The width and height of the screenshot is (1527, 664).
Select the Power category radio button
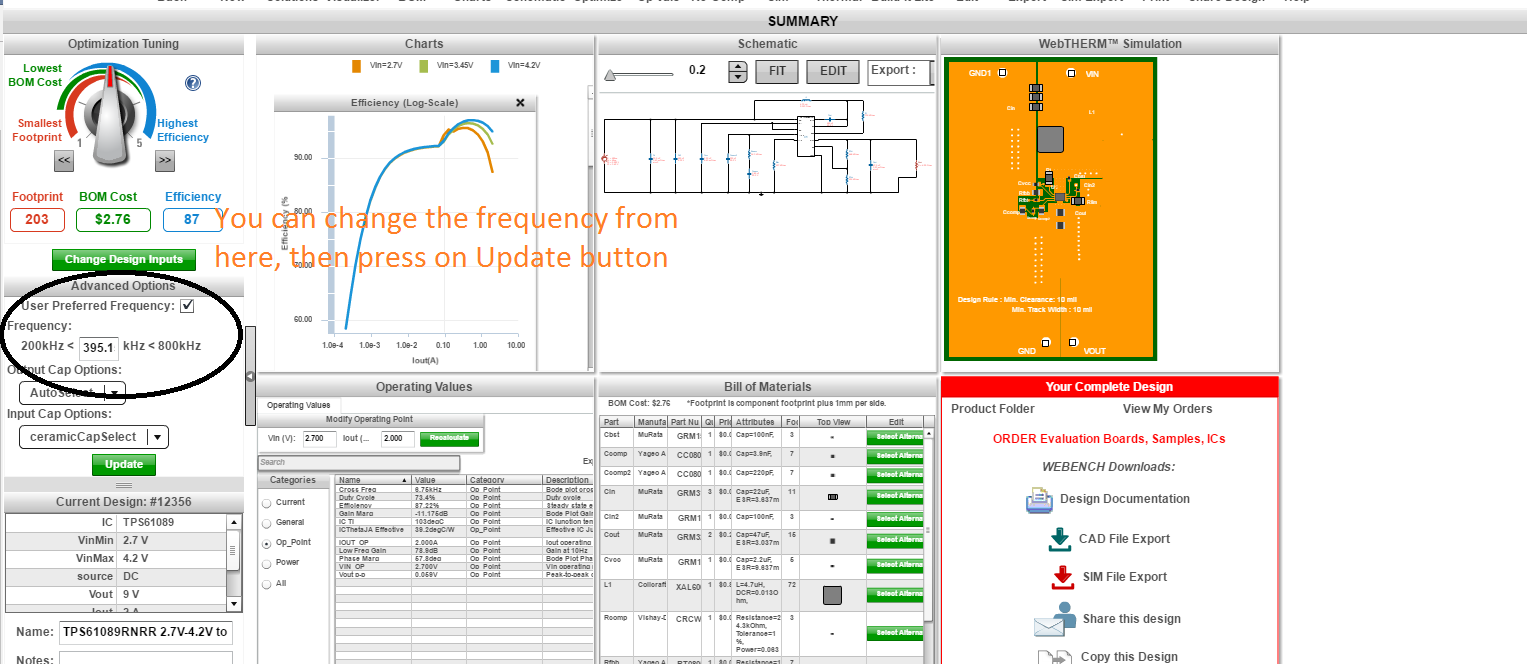tap(266, 563)
